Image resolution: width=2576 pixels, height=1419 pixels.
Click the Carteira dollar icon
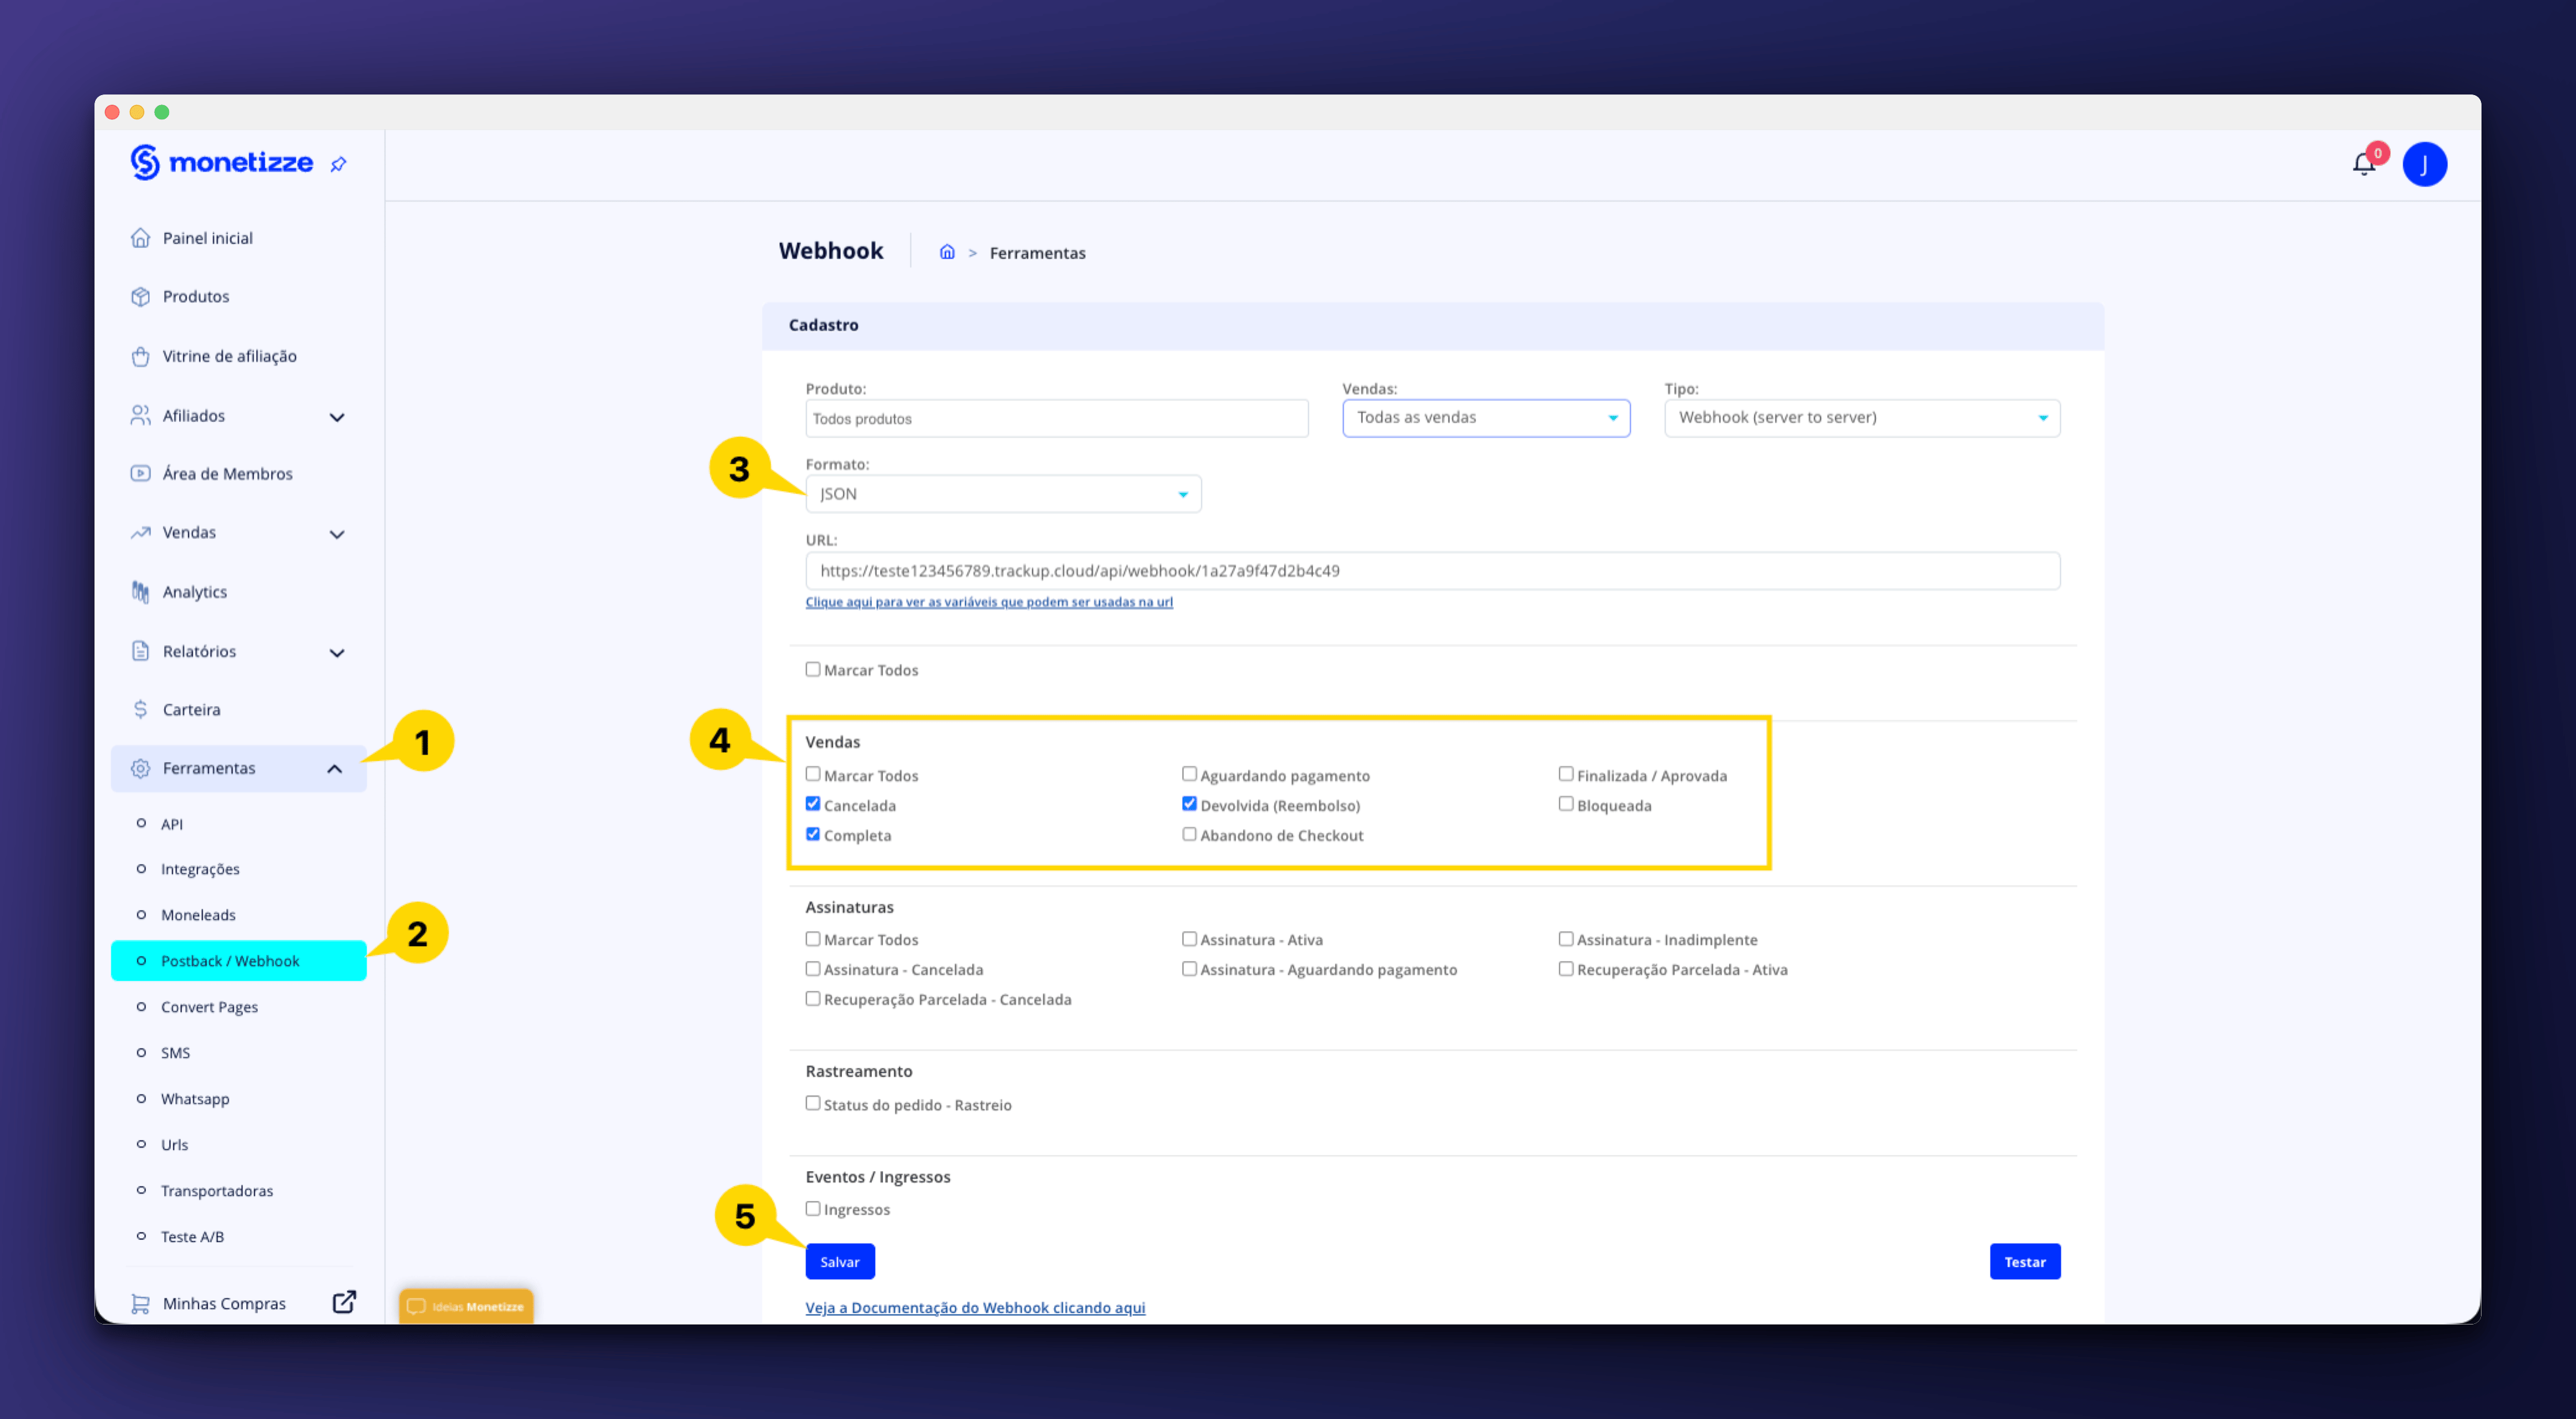[140, 709]
